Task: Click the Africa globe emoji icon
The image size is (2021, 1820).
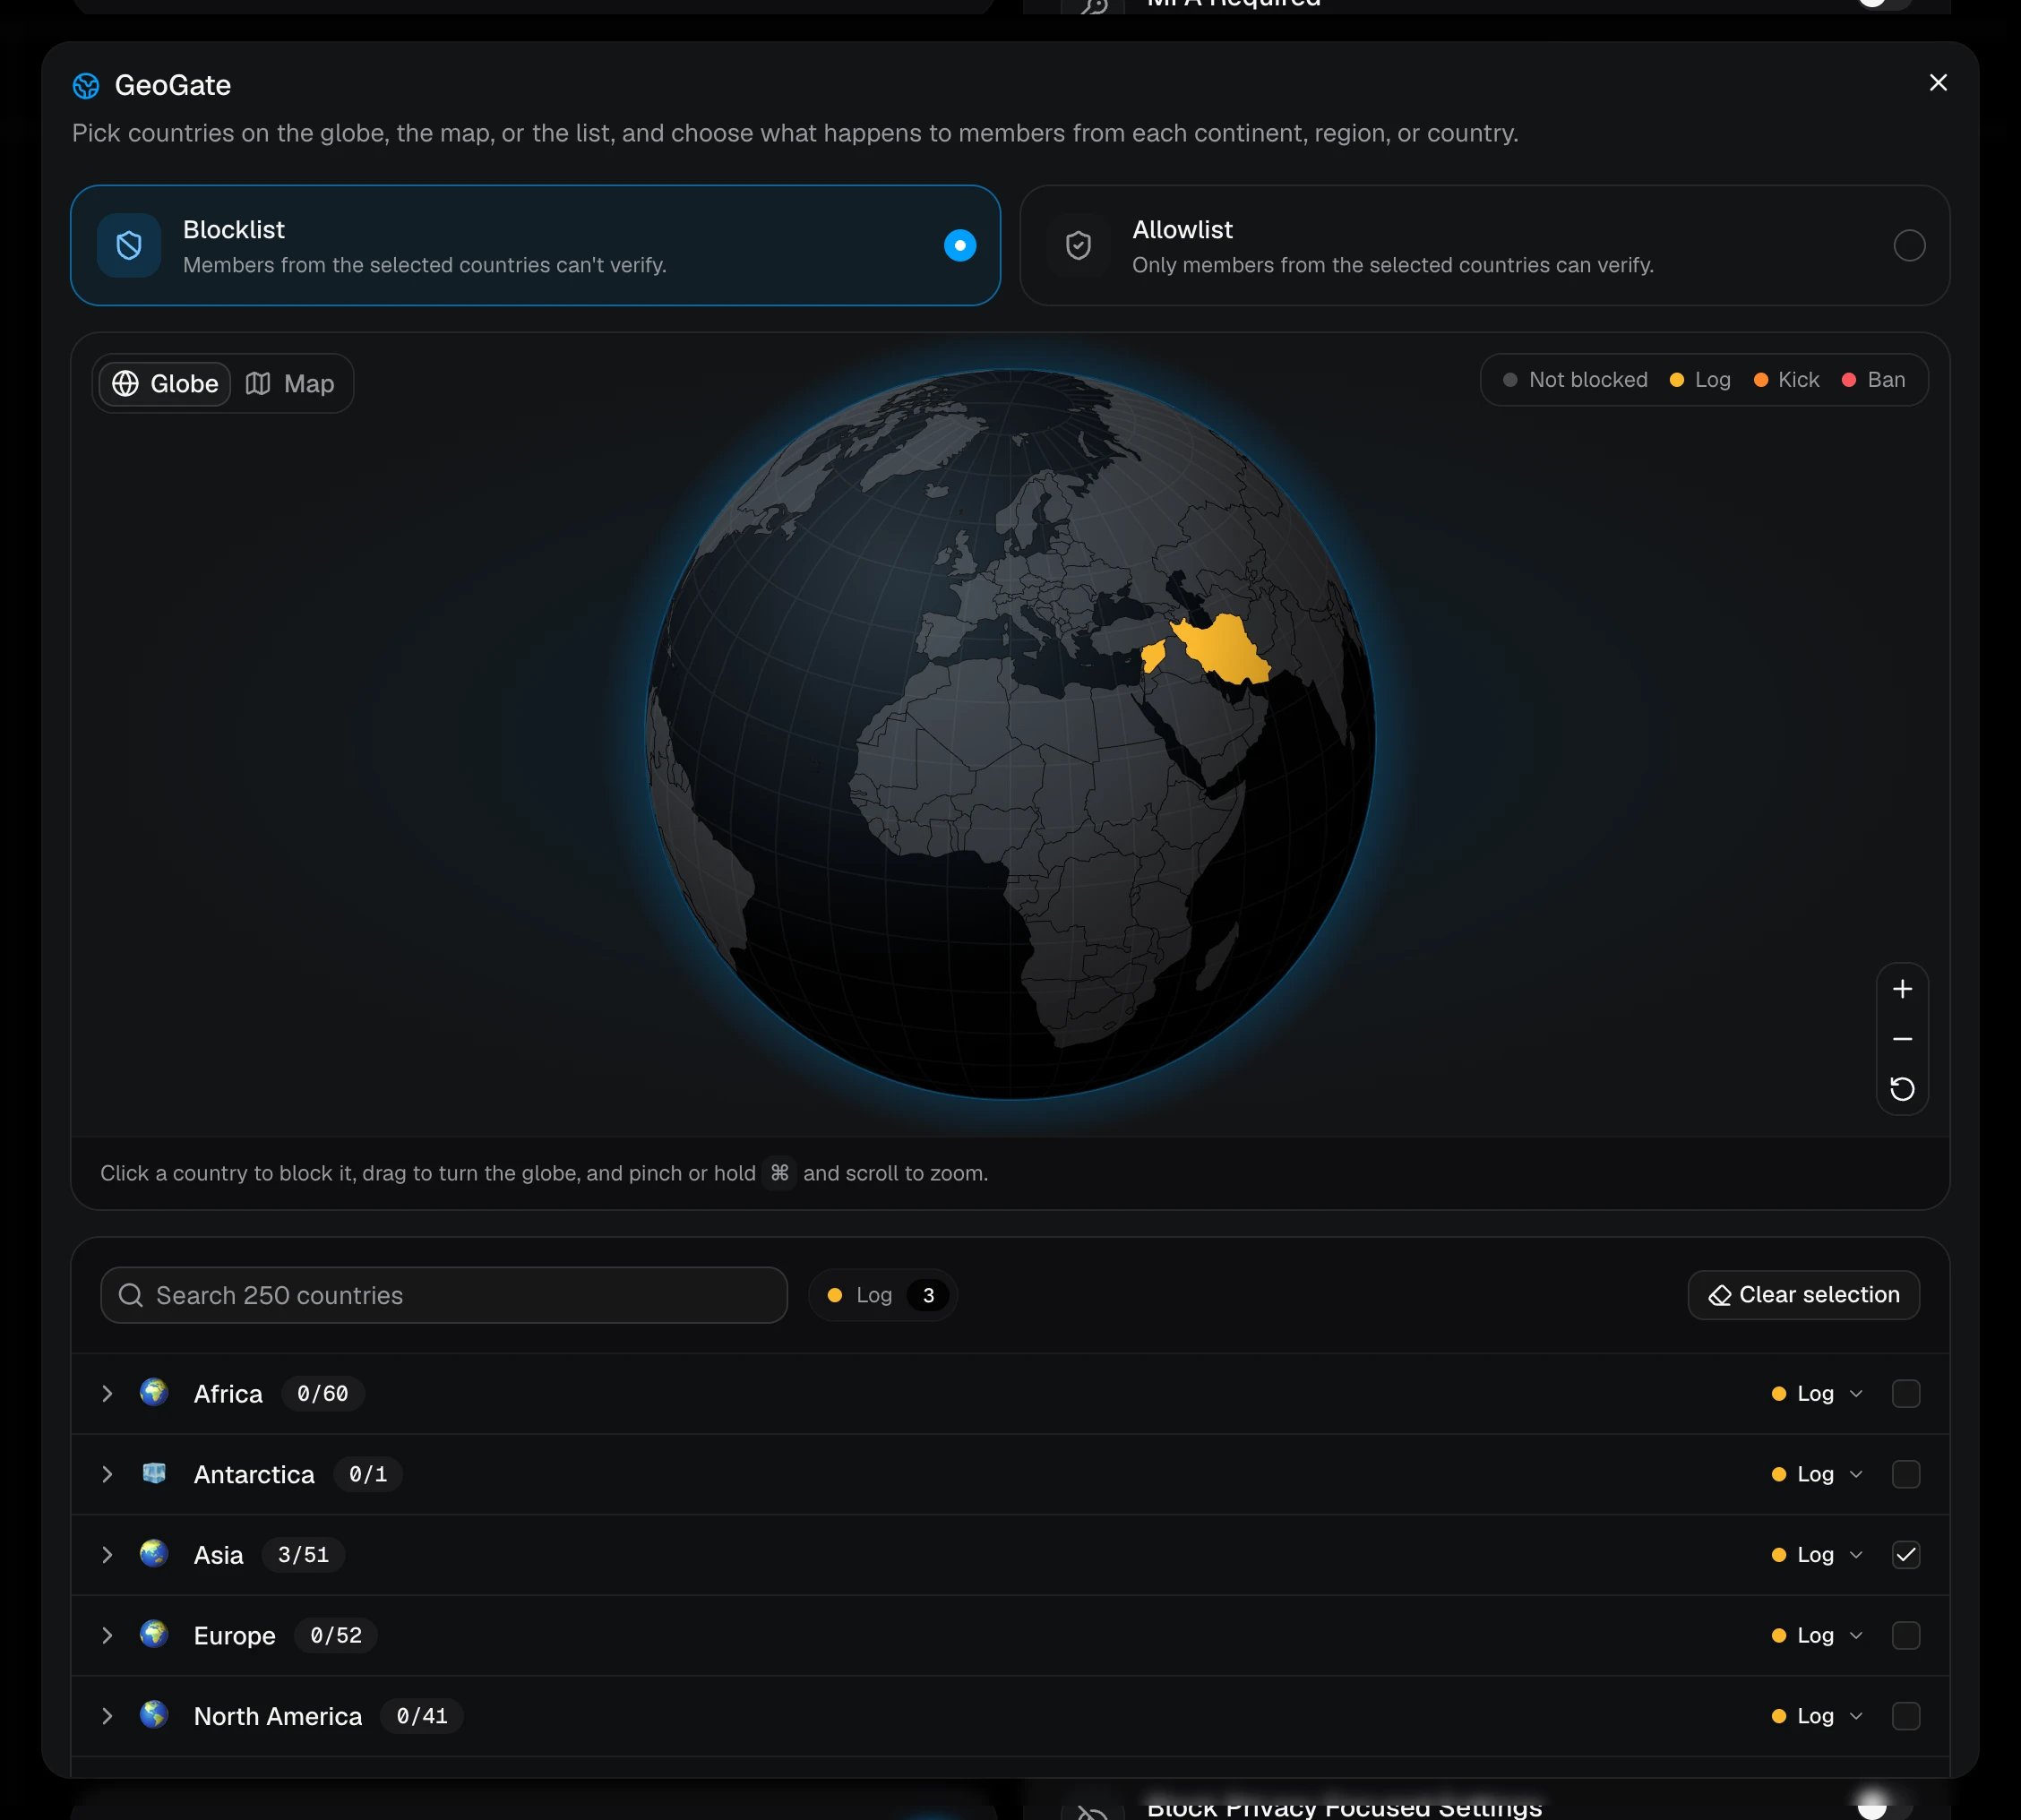Action: point(154,1392)
